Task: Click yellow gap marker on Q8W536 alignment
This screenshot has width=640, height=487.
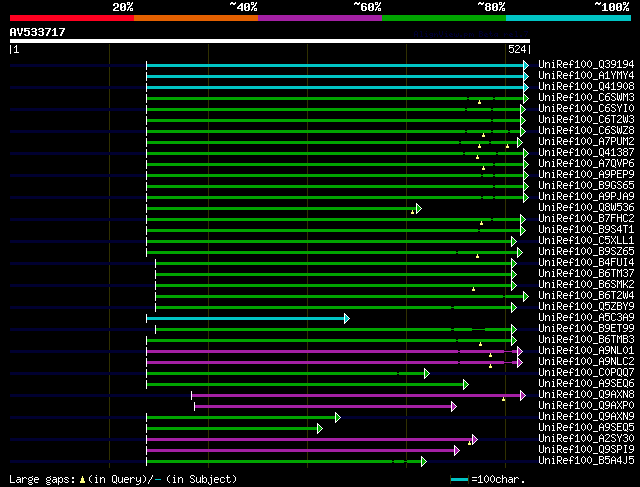Action: click(x=412, y=212)
